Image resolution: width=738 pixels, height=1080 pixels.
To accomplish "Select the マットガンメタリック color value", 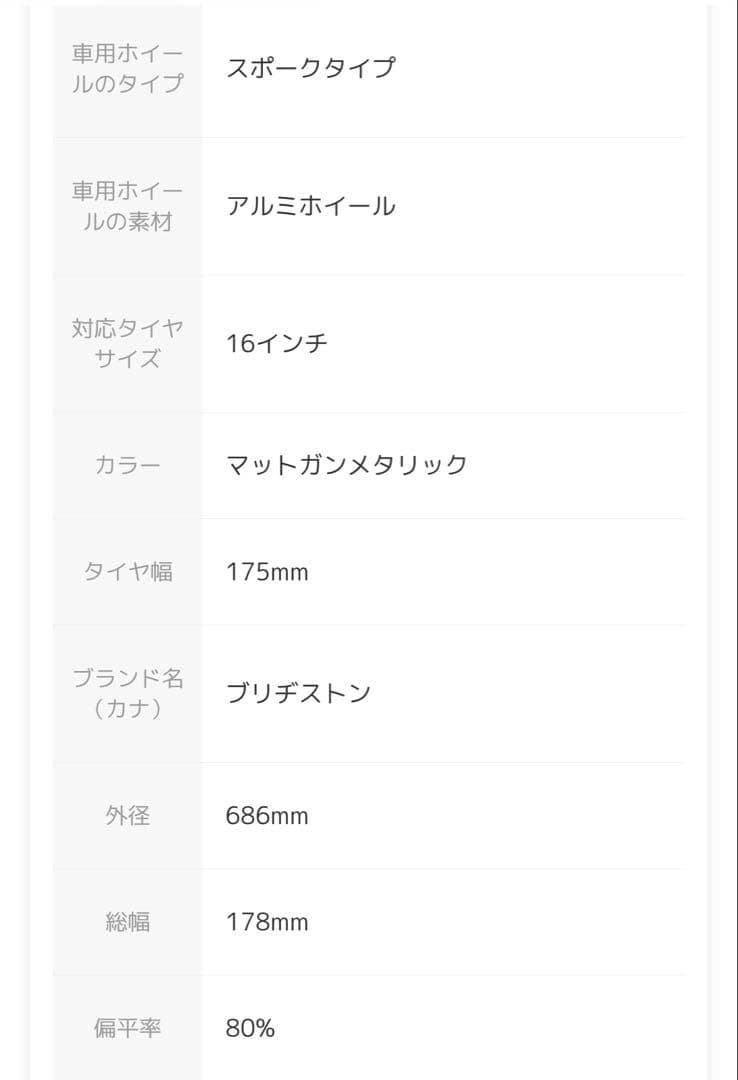I will 346,465.
